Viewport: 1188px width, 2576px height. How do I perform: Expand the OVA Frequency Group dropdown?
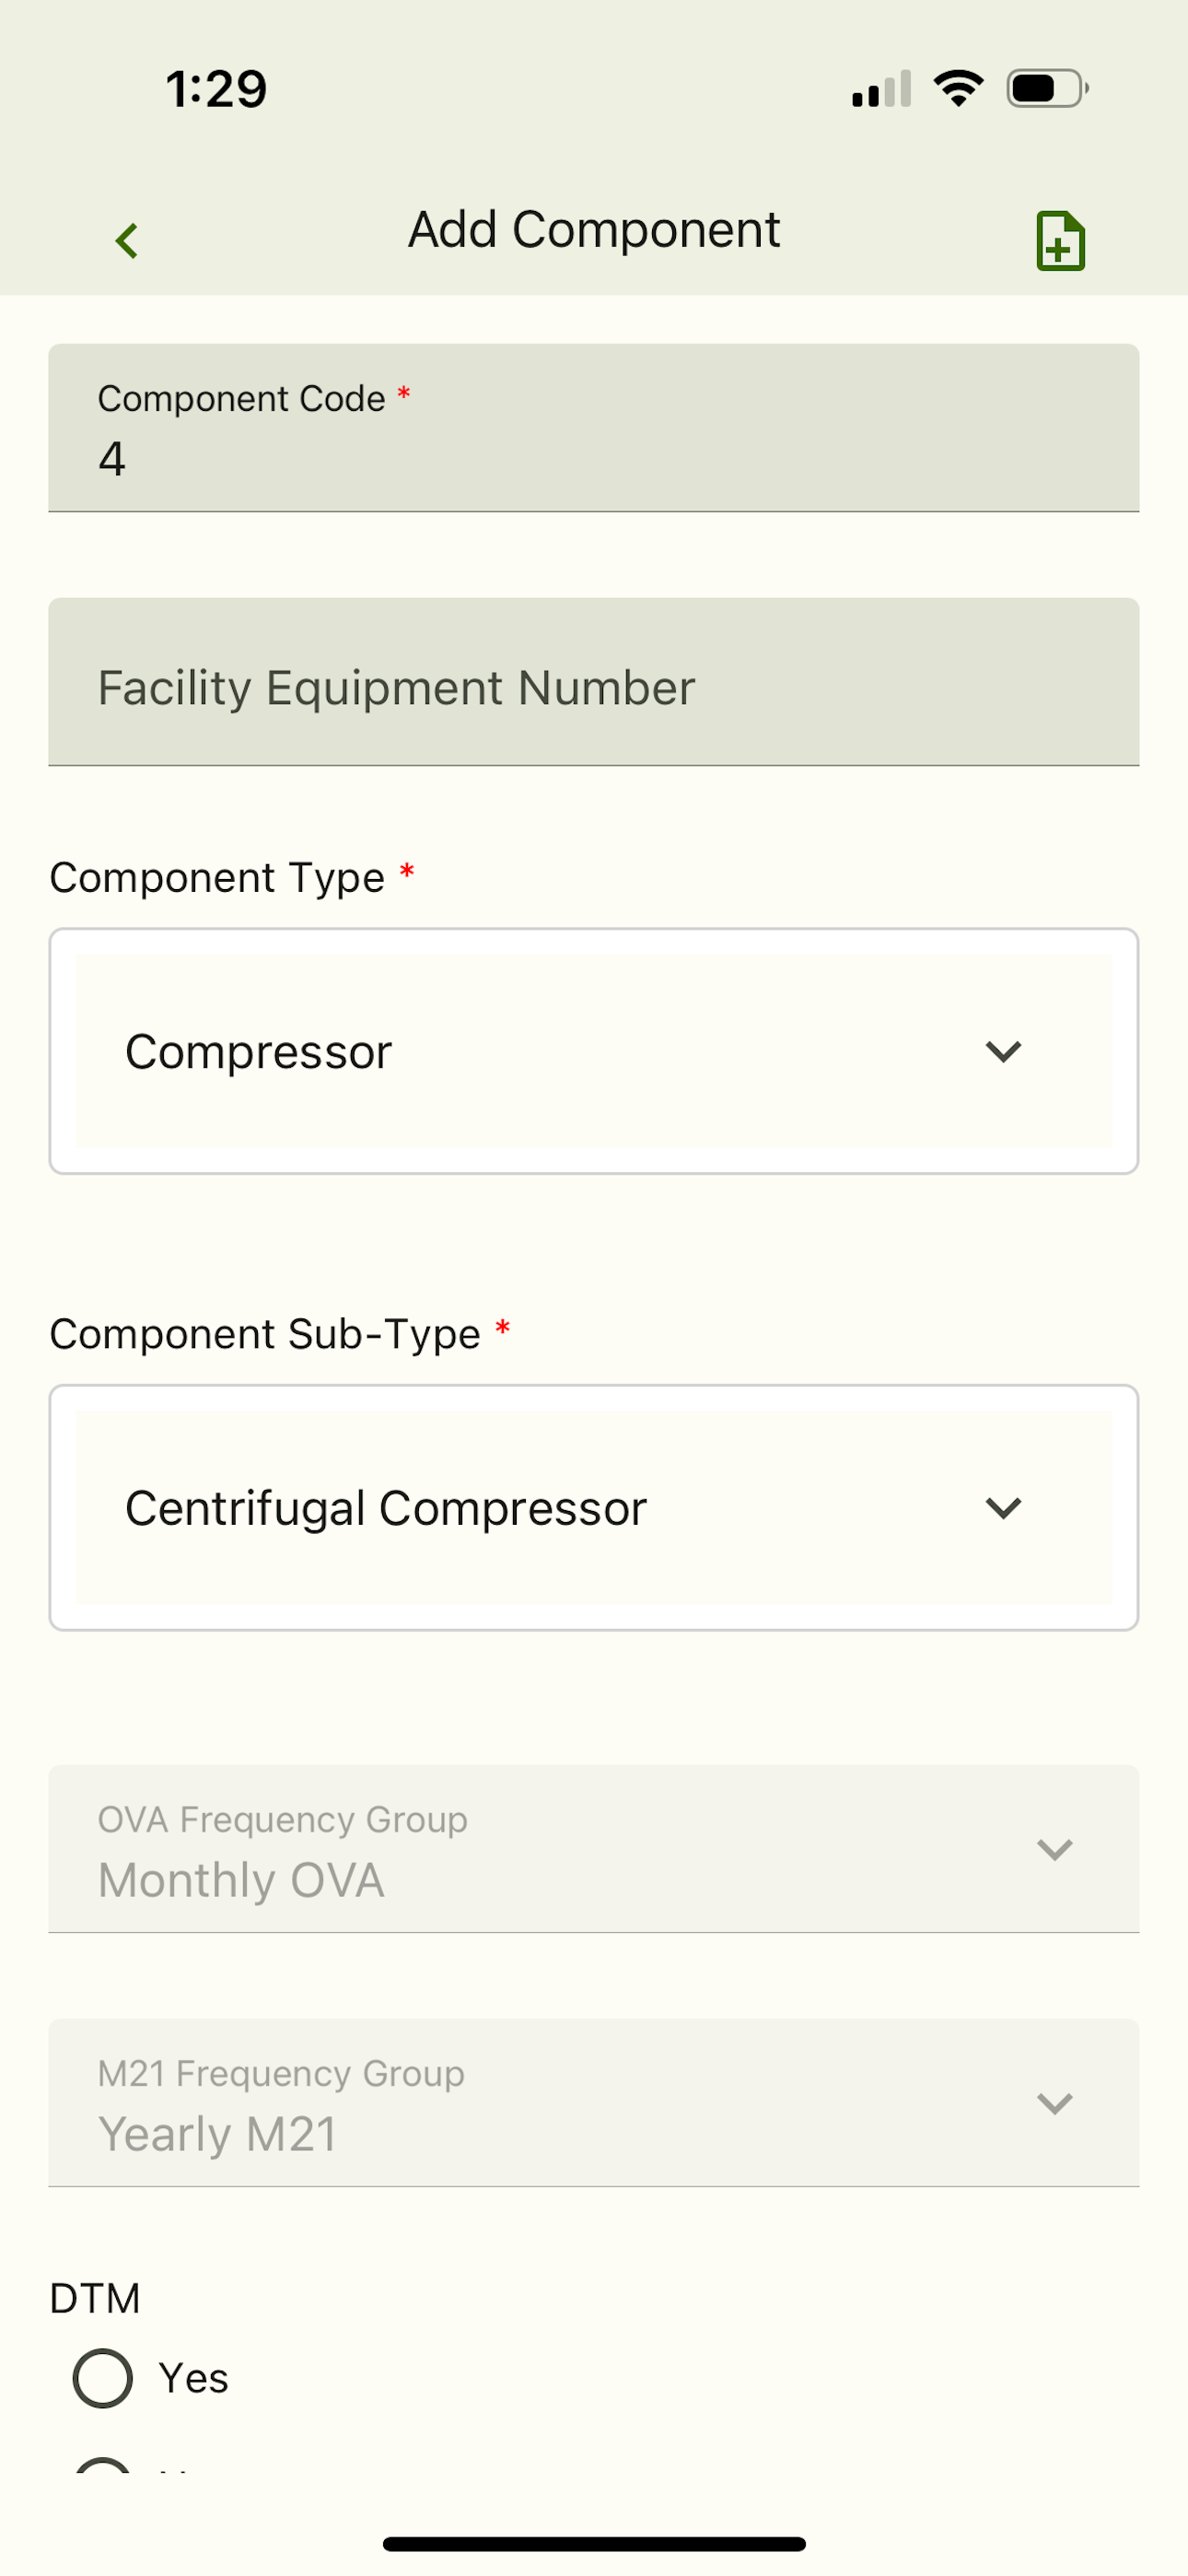tap(594, 1849)
